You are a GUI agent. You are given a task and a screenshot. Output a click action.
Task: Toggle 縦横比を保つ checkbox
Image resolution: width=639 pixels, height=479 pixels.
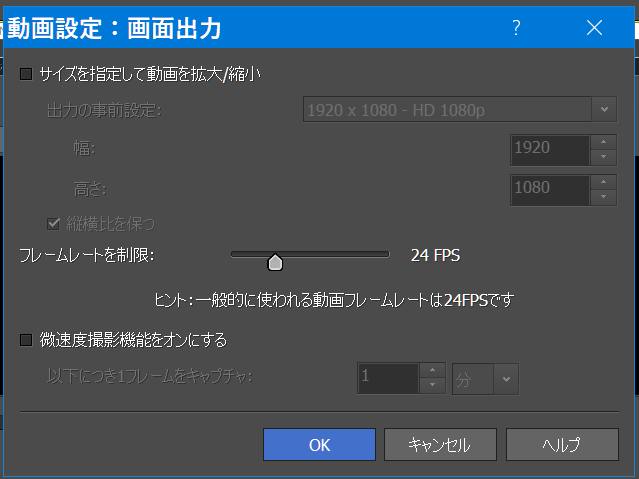tap(53, 224)
